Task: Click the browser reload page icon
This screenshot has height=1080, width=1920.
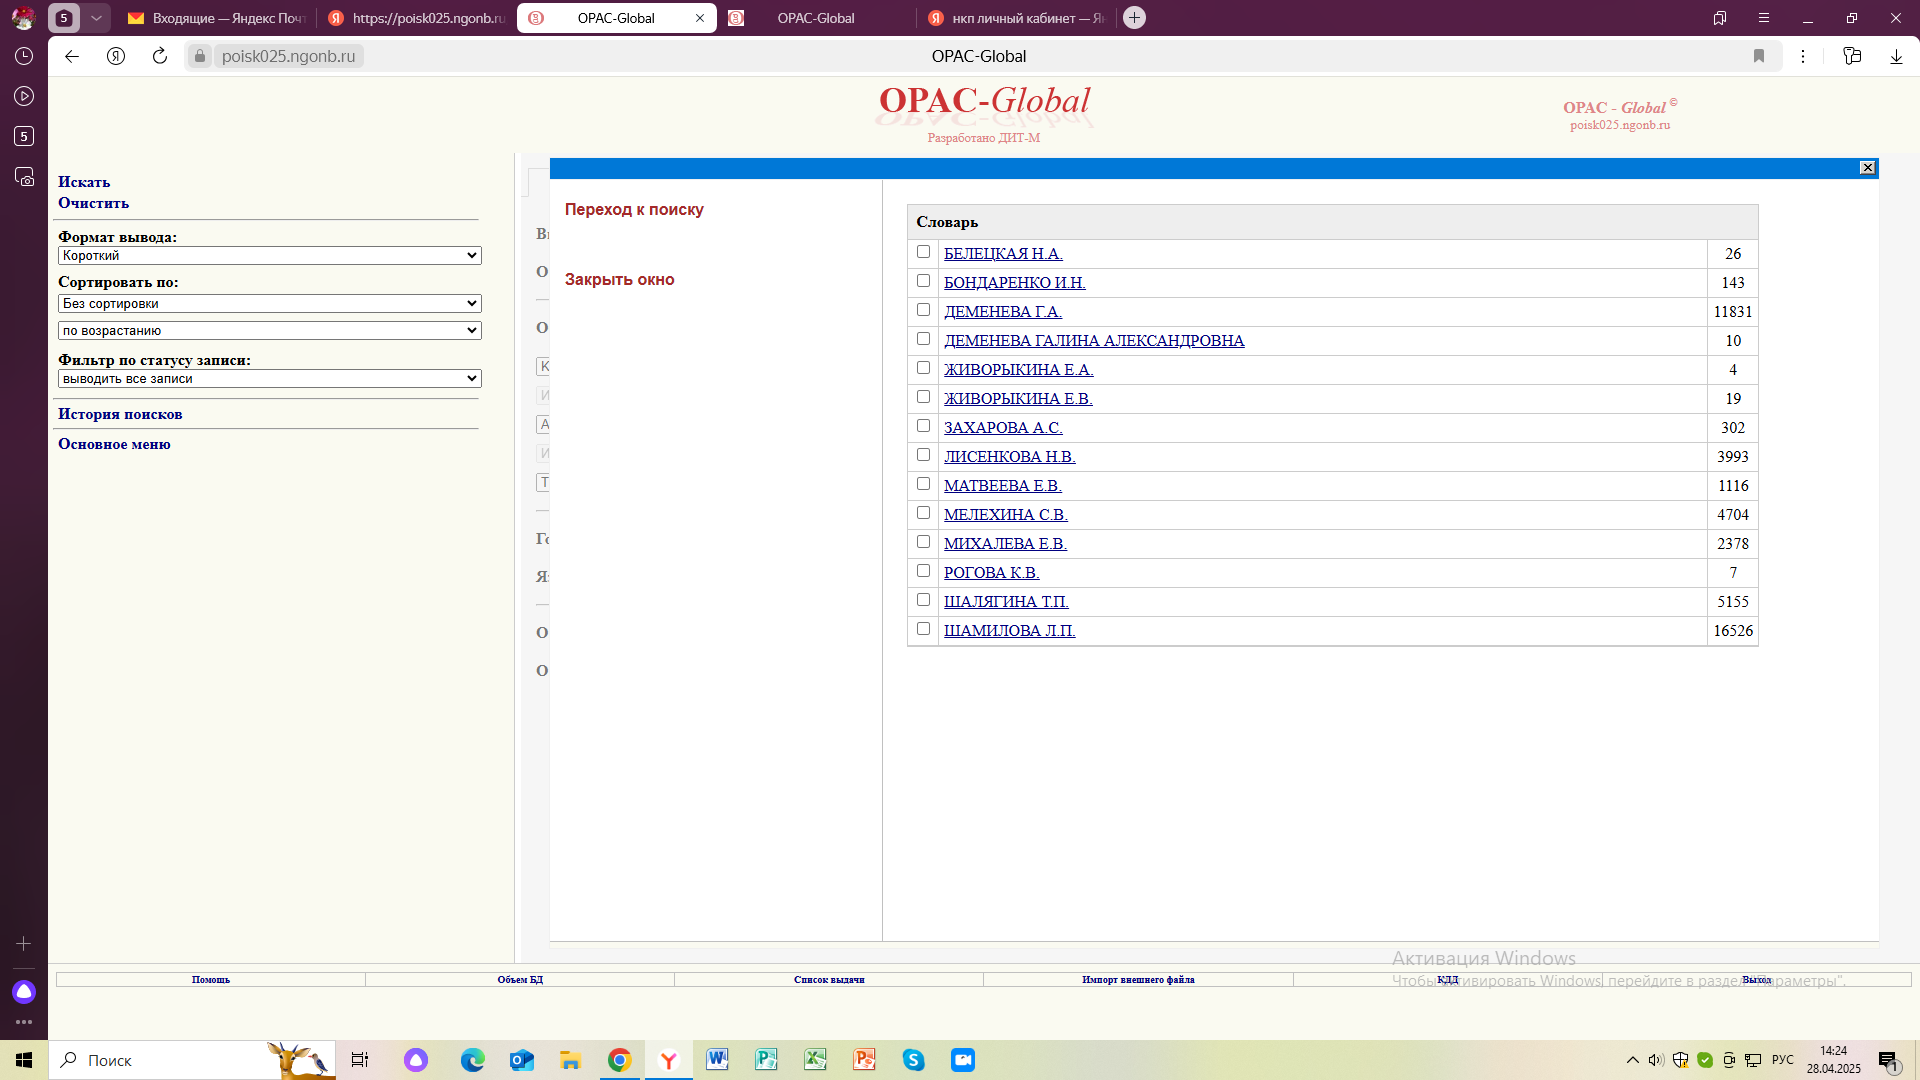Action: coord(160,56)
